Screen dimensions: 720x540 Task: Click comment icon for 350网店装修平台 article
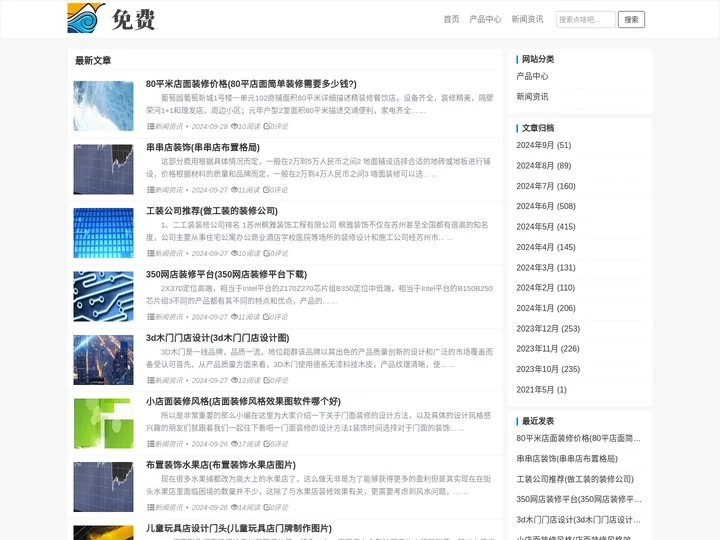click(266, 317)
